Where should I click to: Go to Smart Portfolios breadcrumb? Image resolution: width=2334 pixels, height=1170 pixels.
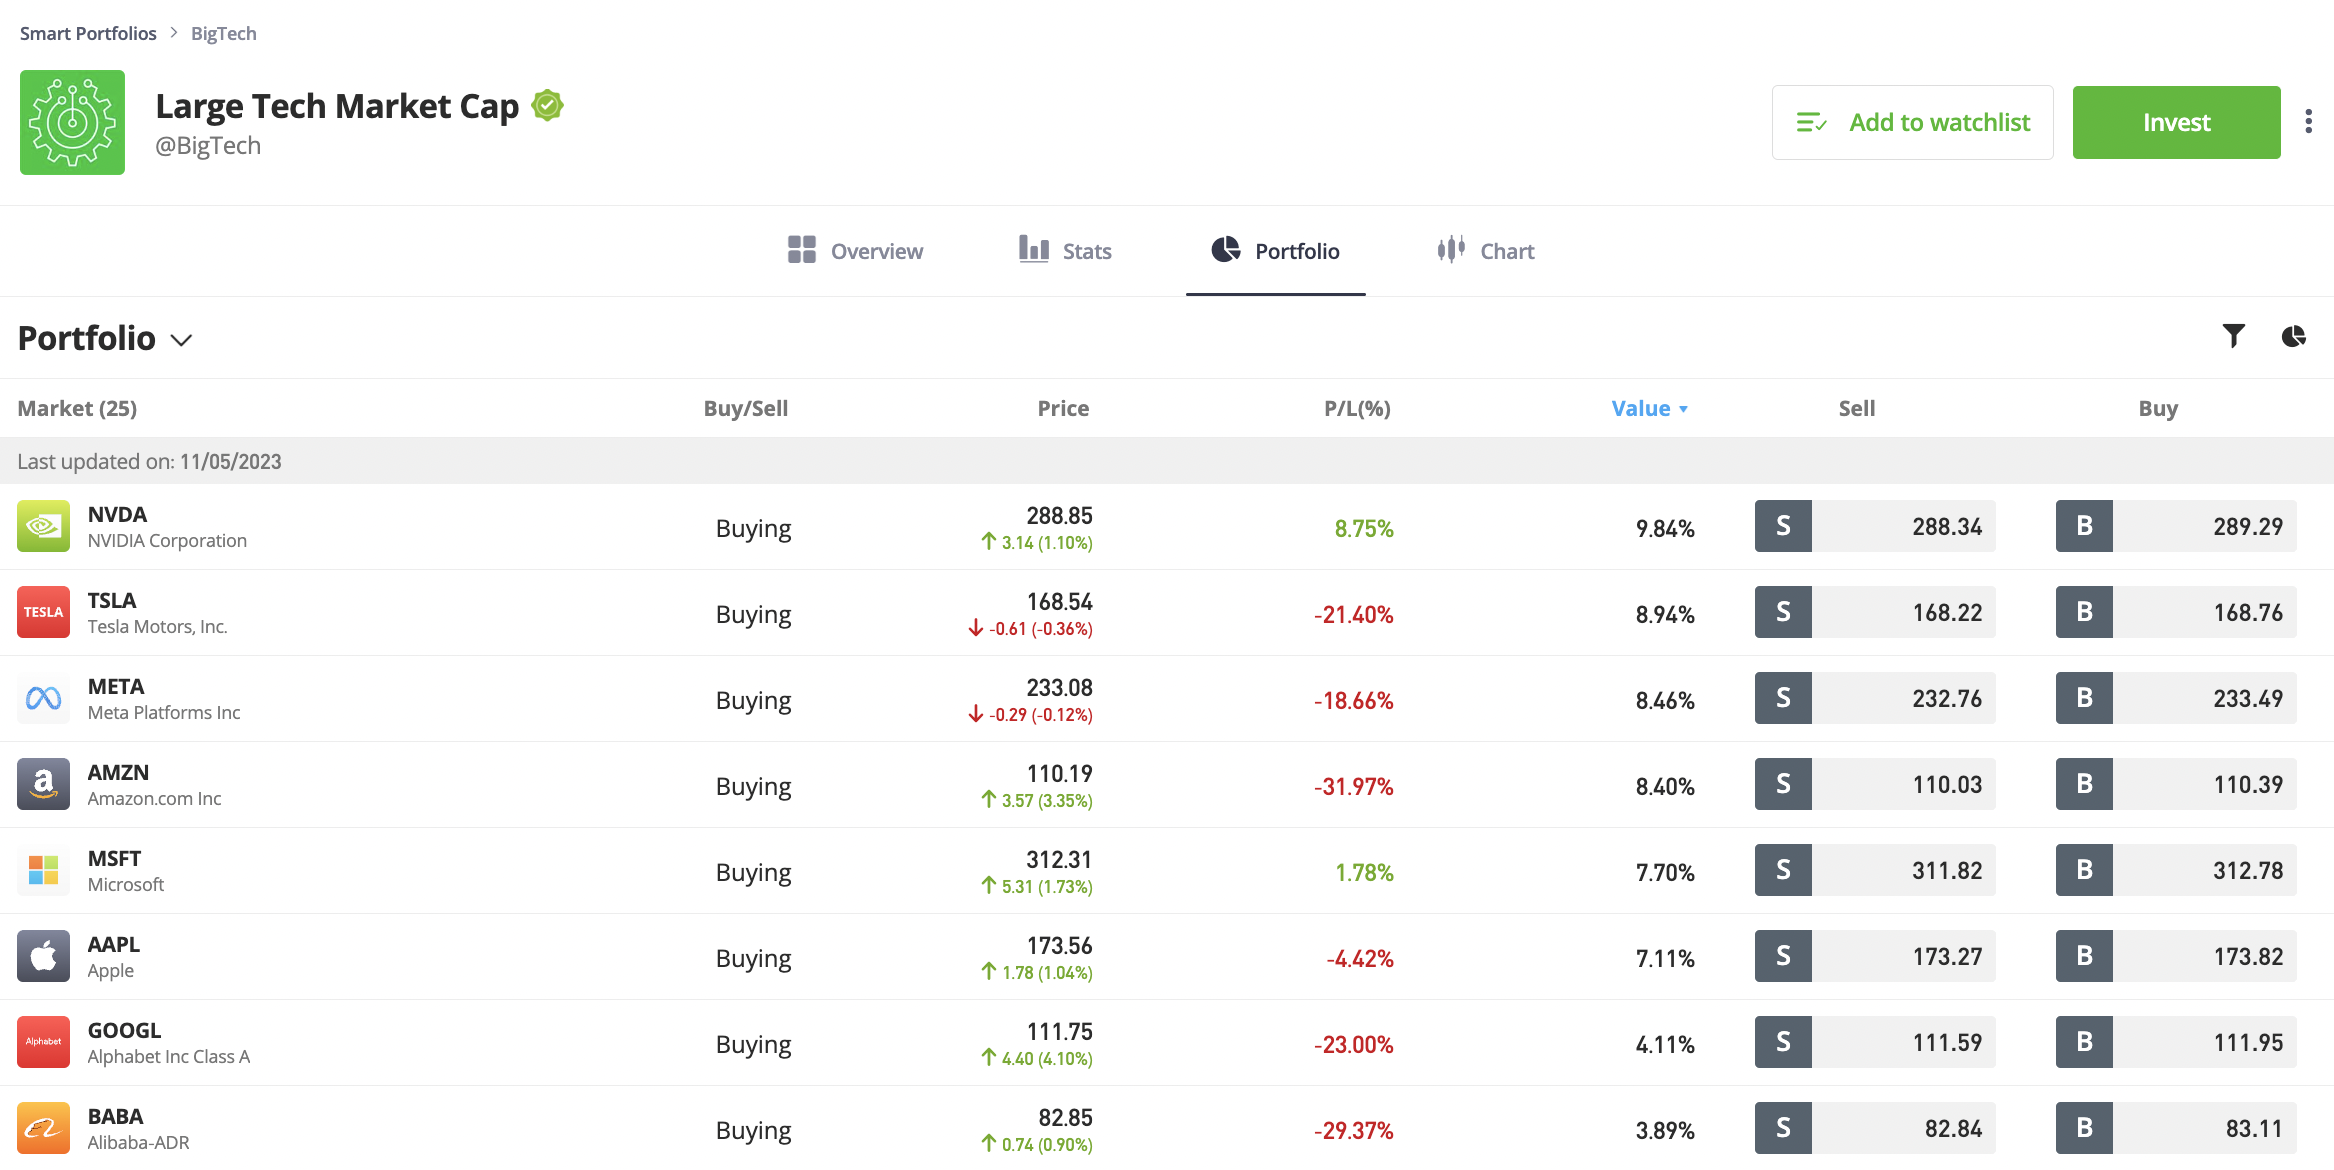tap(88, 33)
